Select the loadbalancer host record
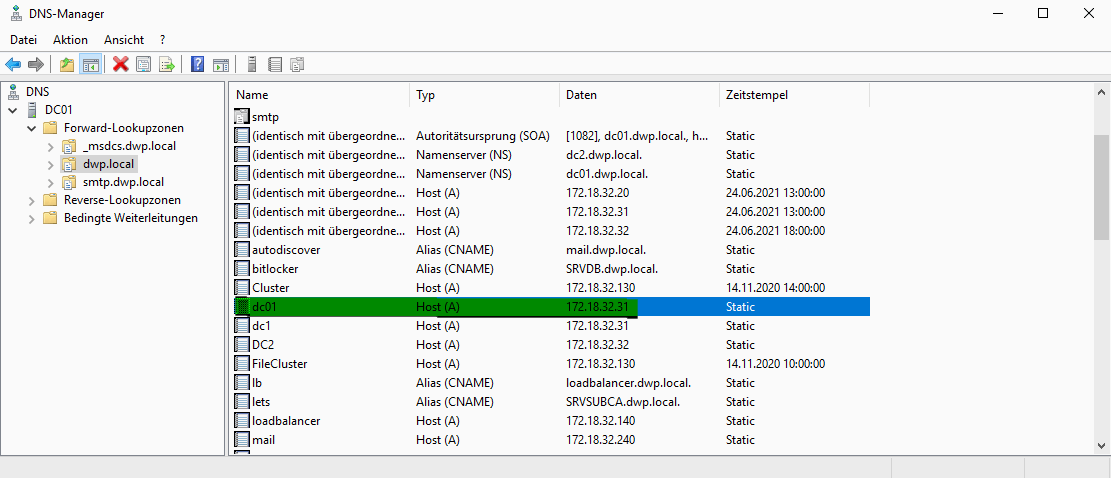The image size is (1111, 478). [x=285, y=421]
